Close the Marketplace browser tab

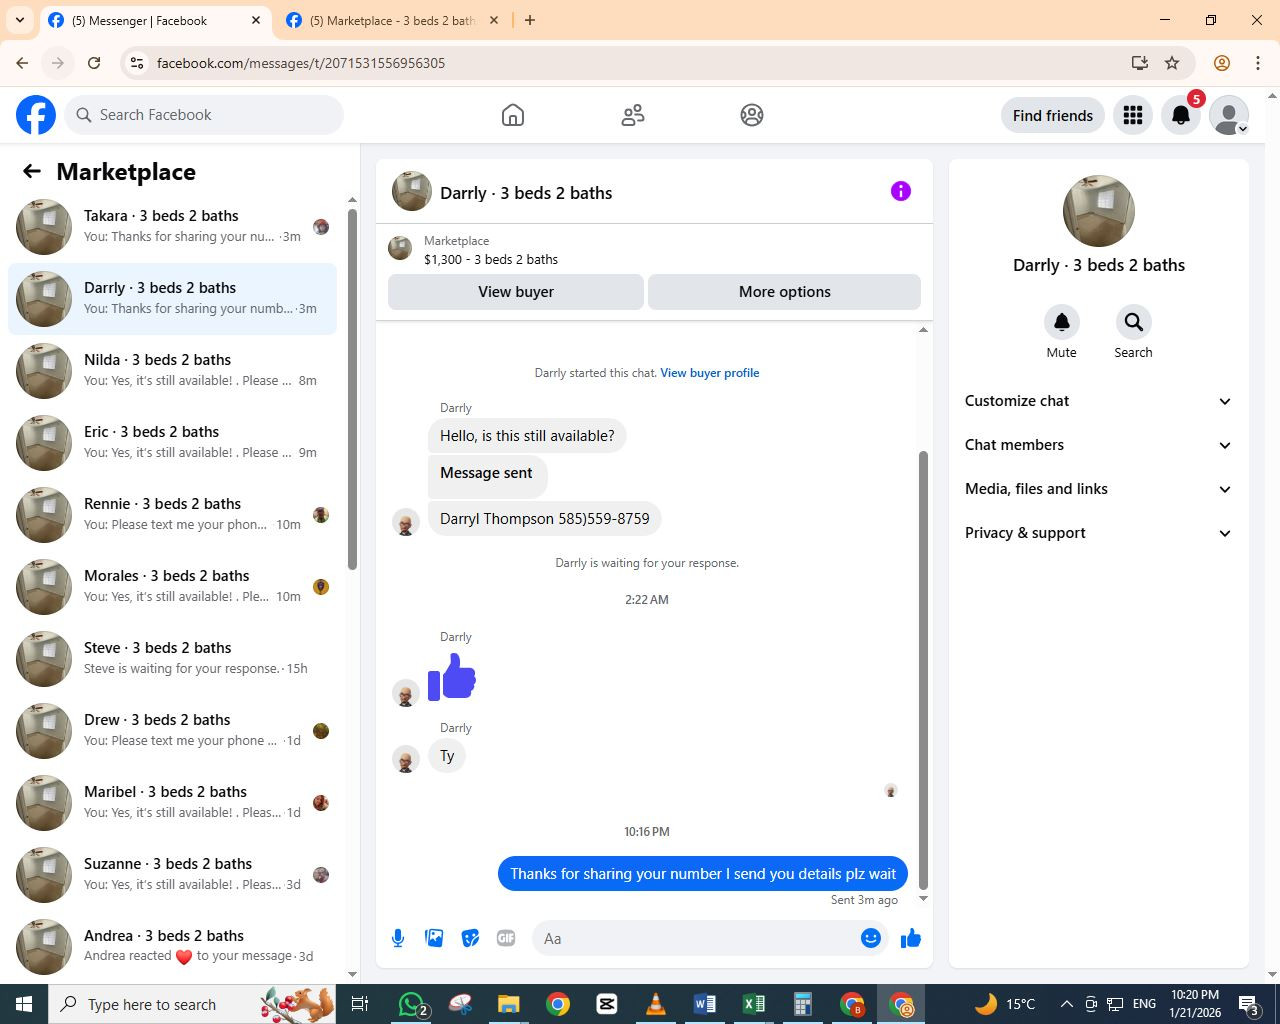[494, 20]
